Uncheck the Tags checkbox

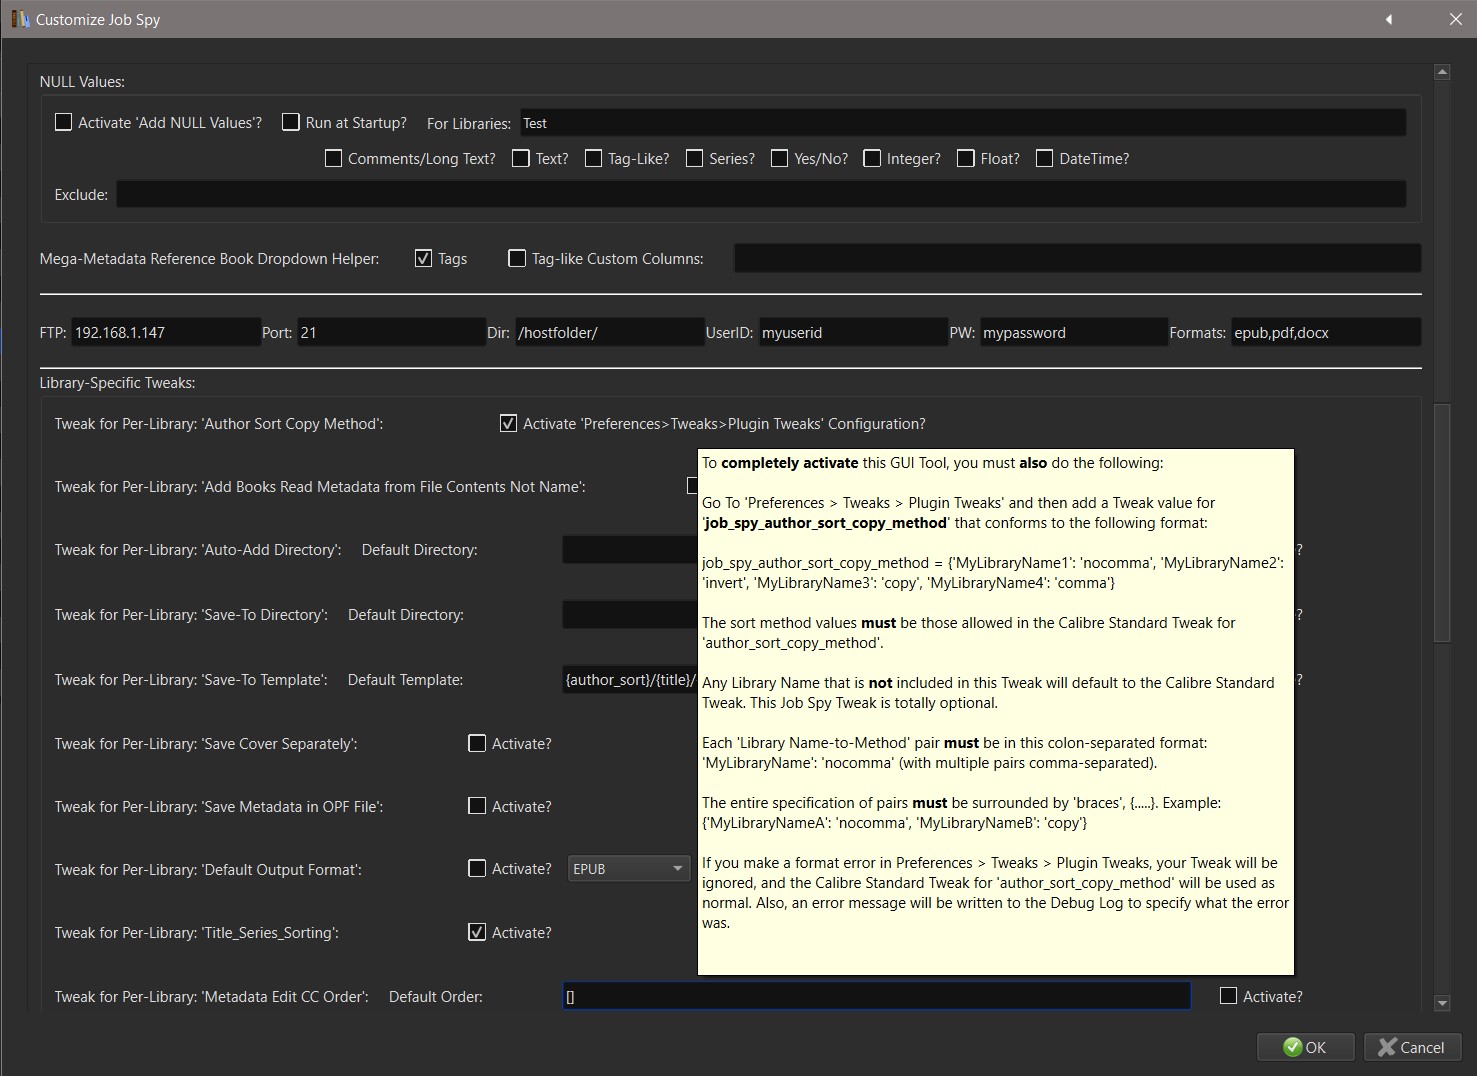tap(423, 259)
